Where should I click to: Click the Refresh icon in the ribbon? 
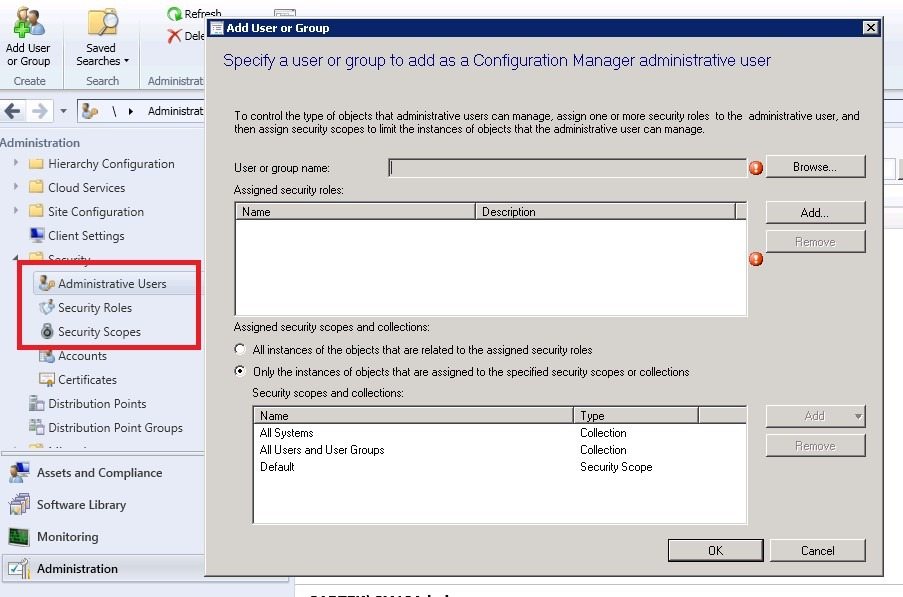174,13
